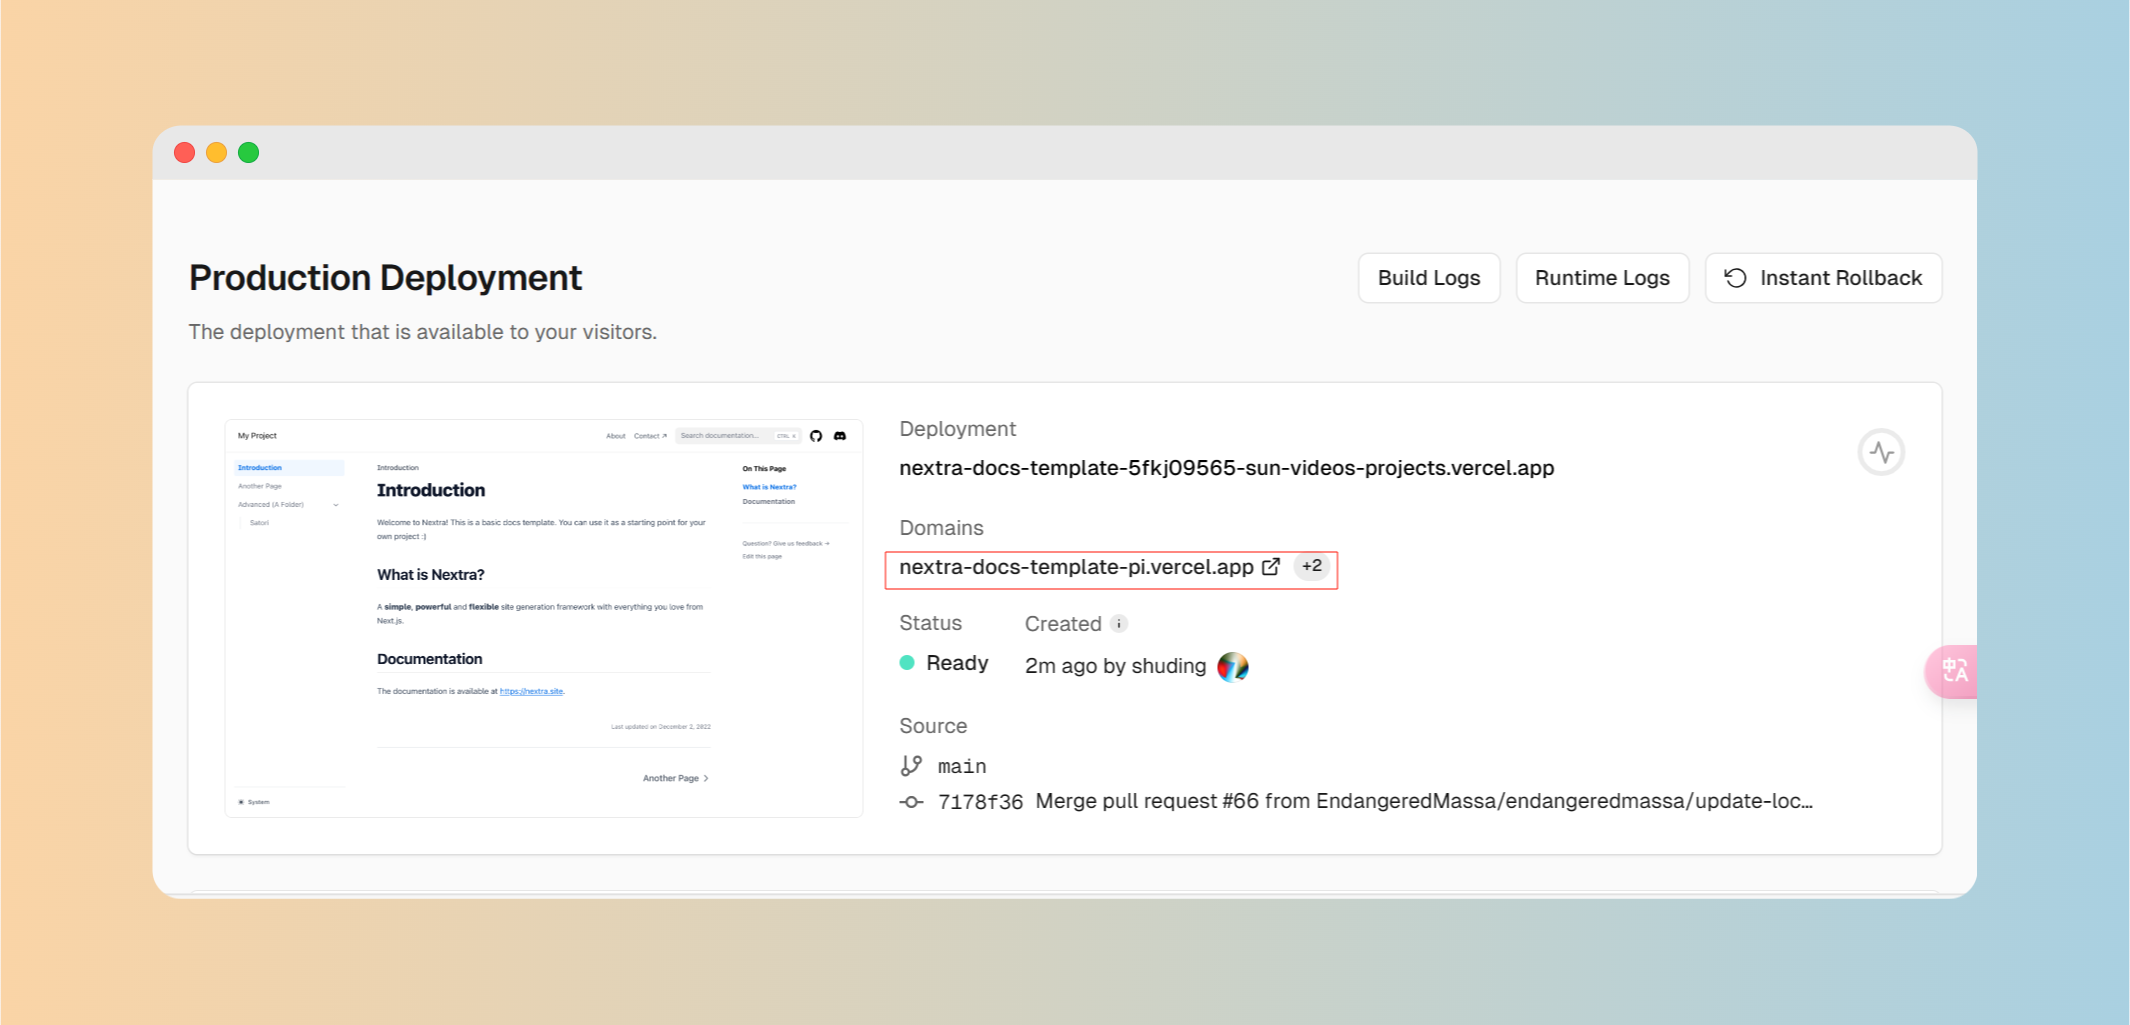Open the commit hash 7178f36
Image resolution: width=2130 pixels, height=1025 pixels.
[980, 802]
